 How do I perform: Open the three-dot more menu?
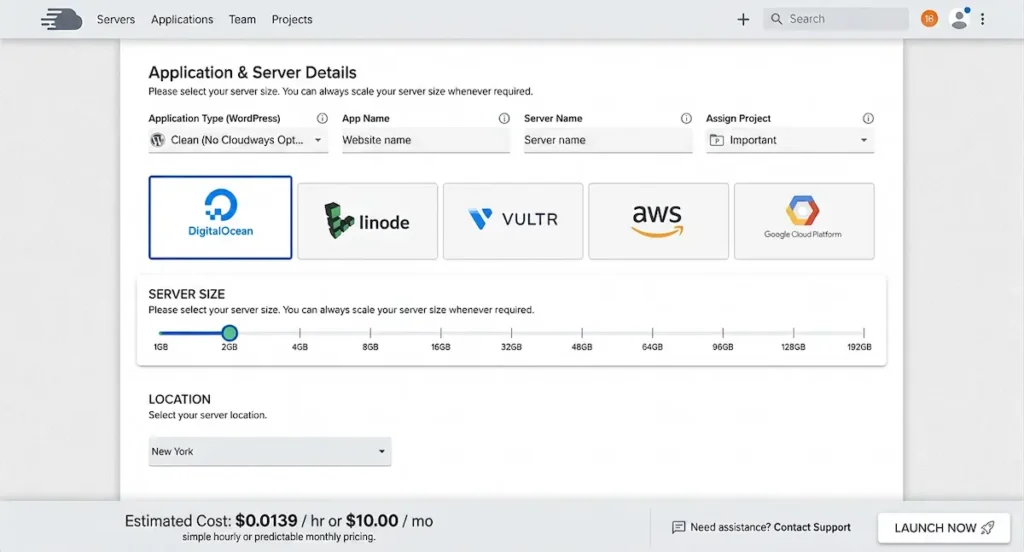pyautogui.click(x=982, y=20)
